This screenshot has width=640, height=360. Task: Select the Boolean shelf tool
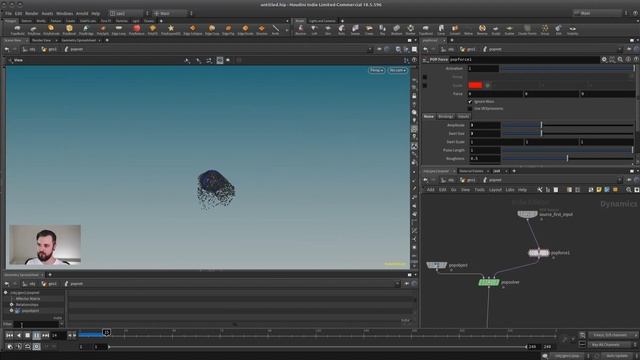(396, 29)
